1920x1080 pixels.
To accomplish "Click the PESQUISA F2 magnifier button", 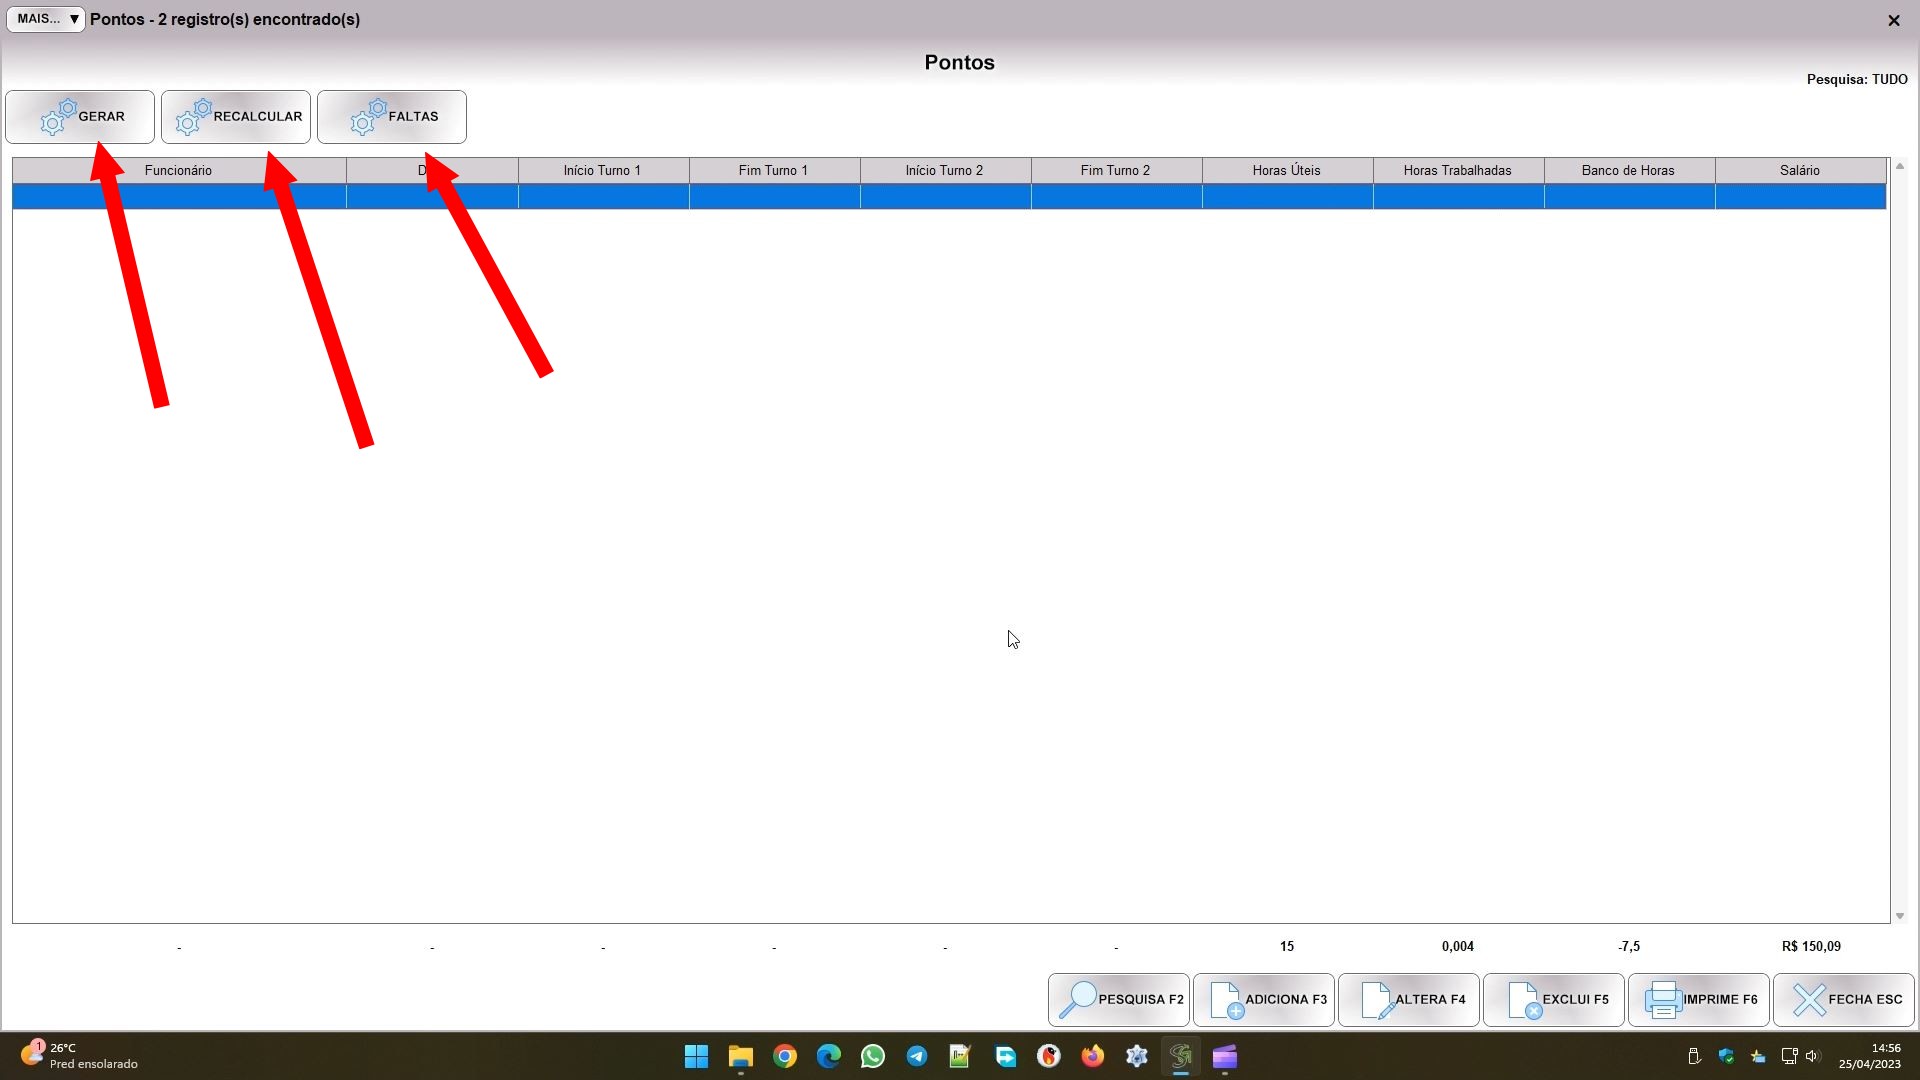I will (1119, 1000).
